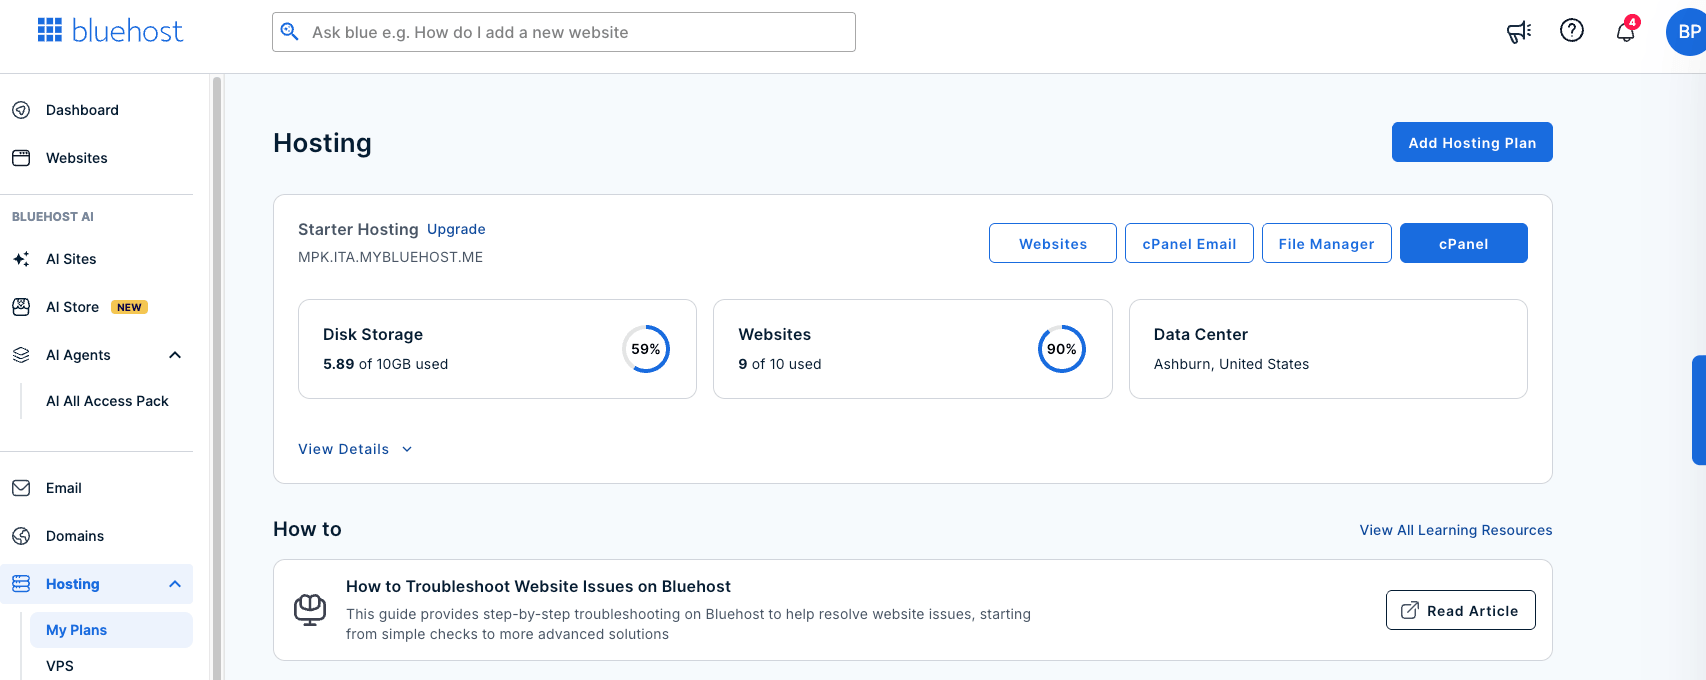
Task: Open File Manager
Action: pos(1326,243)
